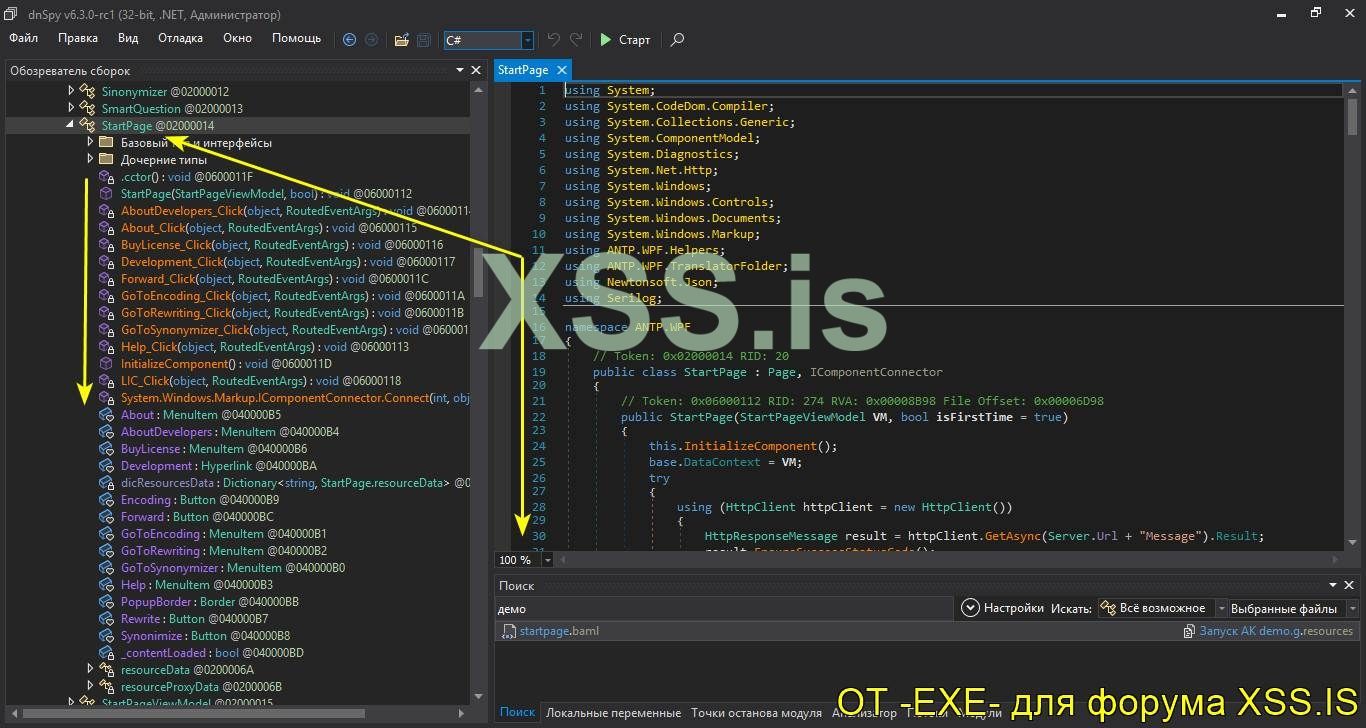The image size is (1366, 728).
Task: Click the SmartQuestion class icon
Action: tap(88, 108)
